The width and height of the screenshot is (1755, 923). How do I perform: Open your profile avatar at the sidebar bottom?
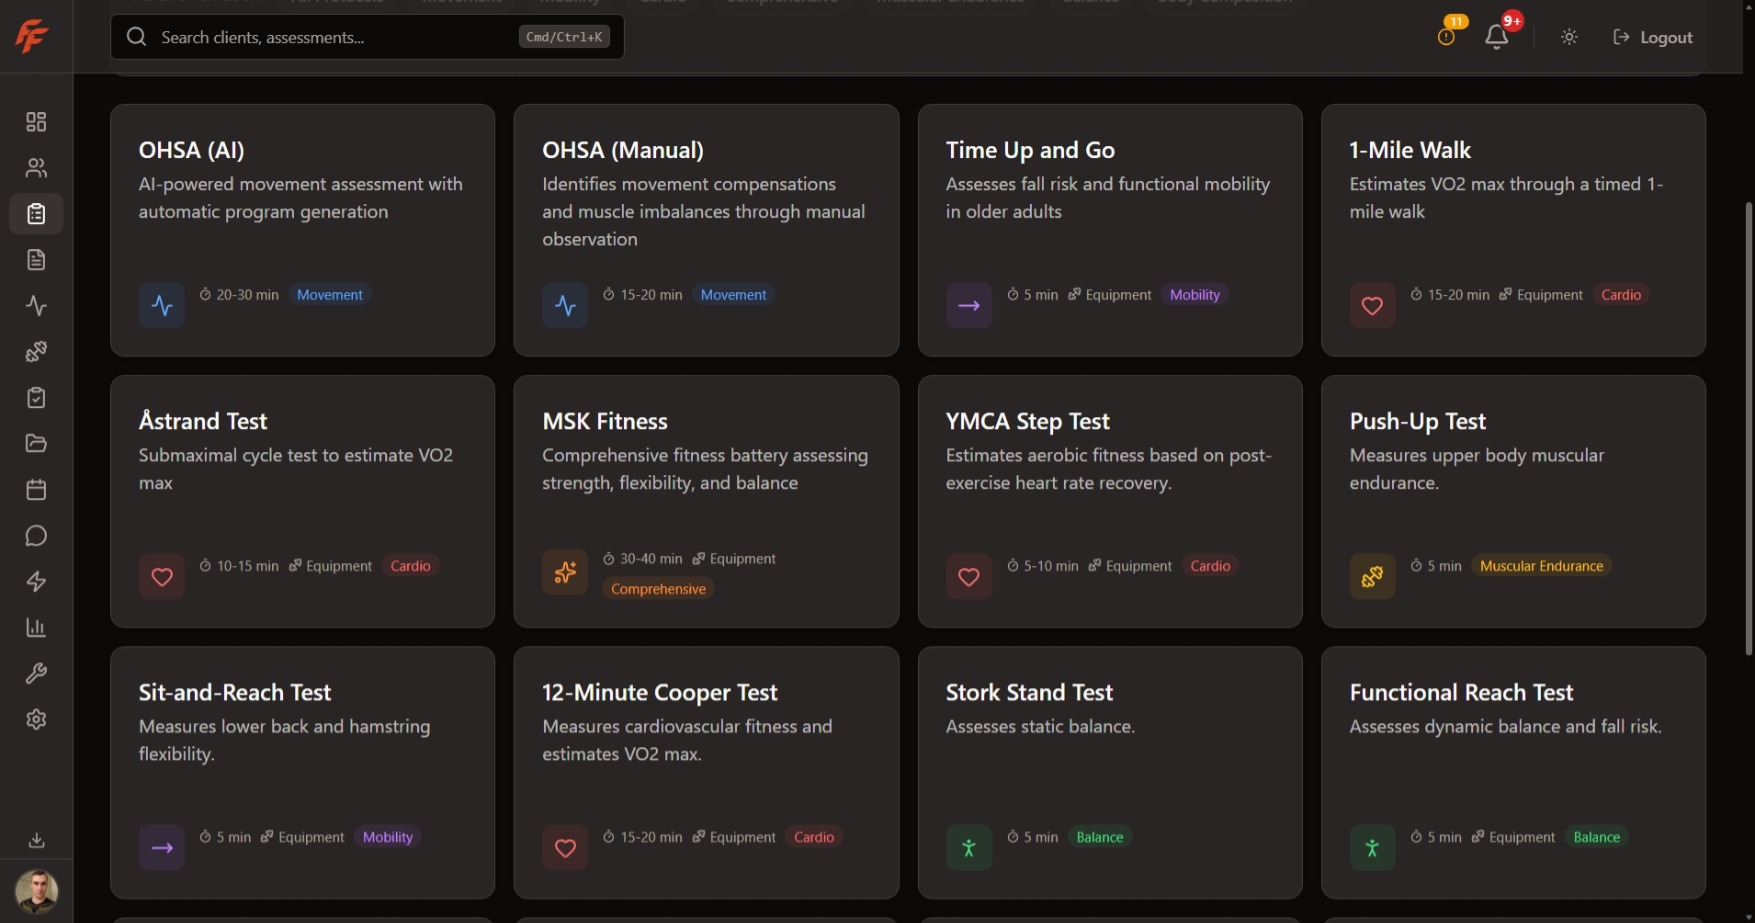(x=37, y=891)
